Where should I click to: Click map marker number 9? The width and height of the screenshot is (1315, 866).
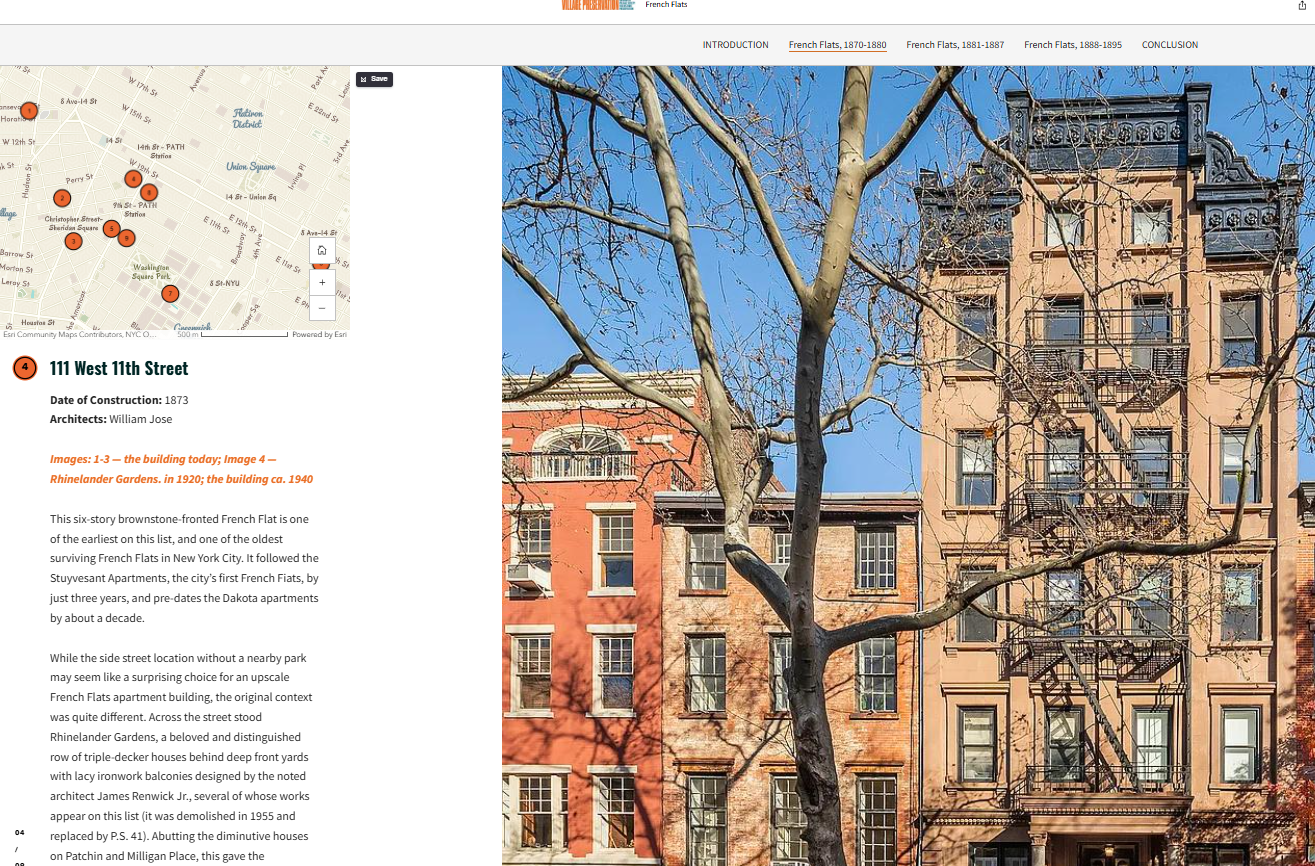click(x=126, y=238)
